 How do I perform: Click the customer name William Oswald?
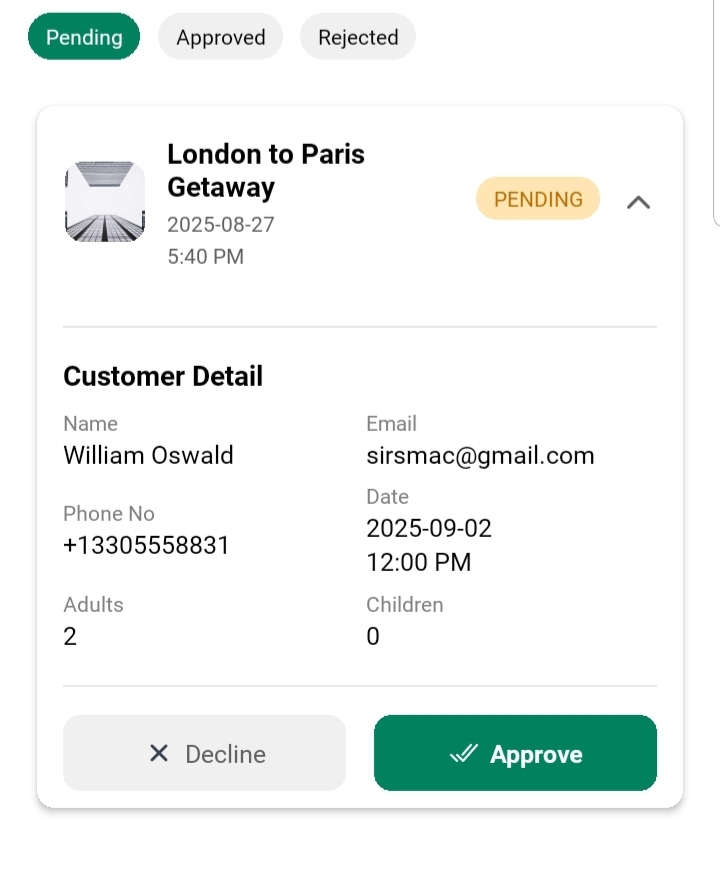148,456
